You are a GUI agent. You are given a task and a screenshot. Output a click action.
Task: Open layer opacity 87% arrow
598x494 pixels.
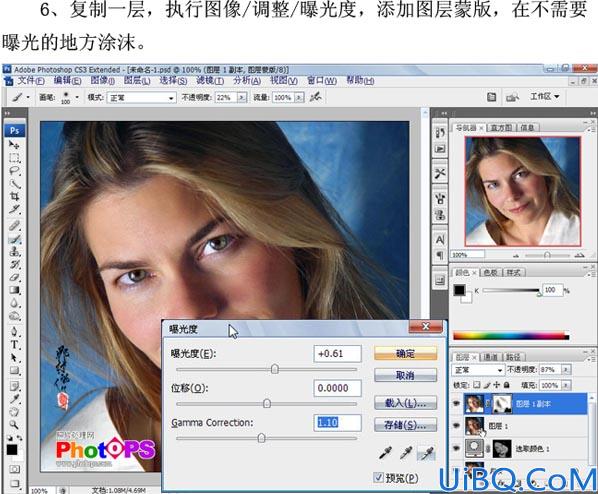[566, 370]
